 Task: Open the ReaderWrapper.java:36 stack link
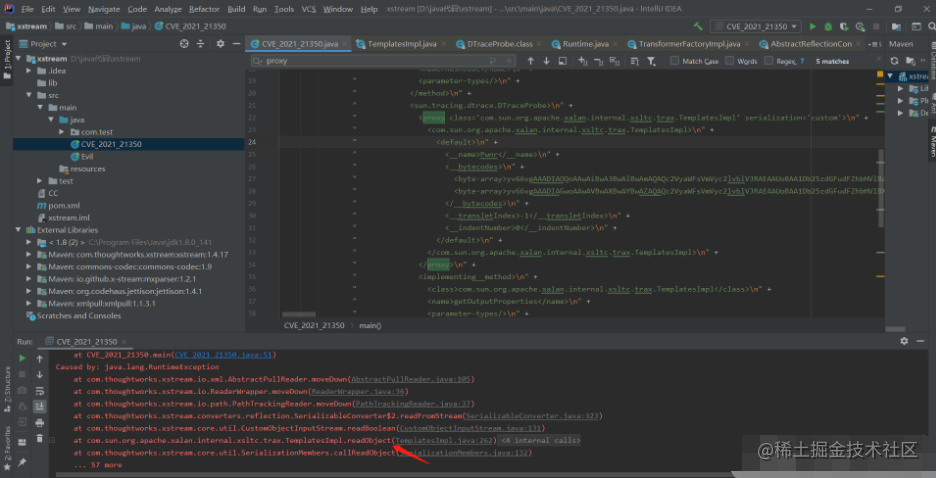pos(358,391)
